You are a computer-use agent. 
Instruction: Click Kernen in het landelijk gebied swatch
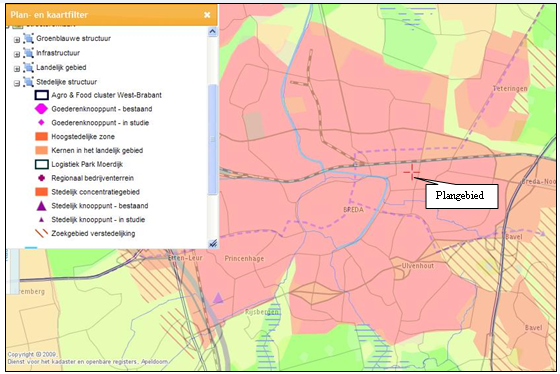pos(41,150)
